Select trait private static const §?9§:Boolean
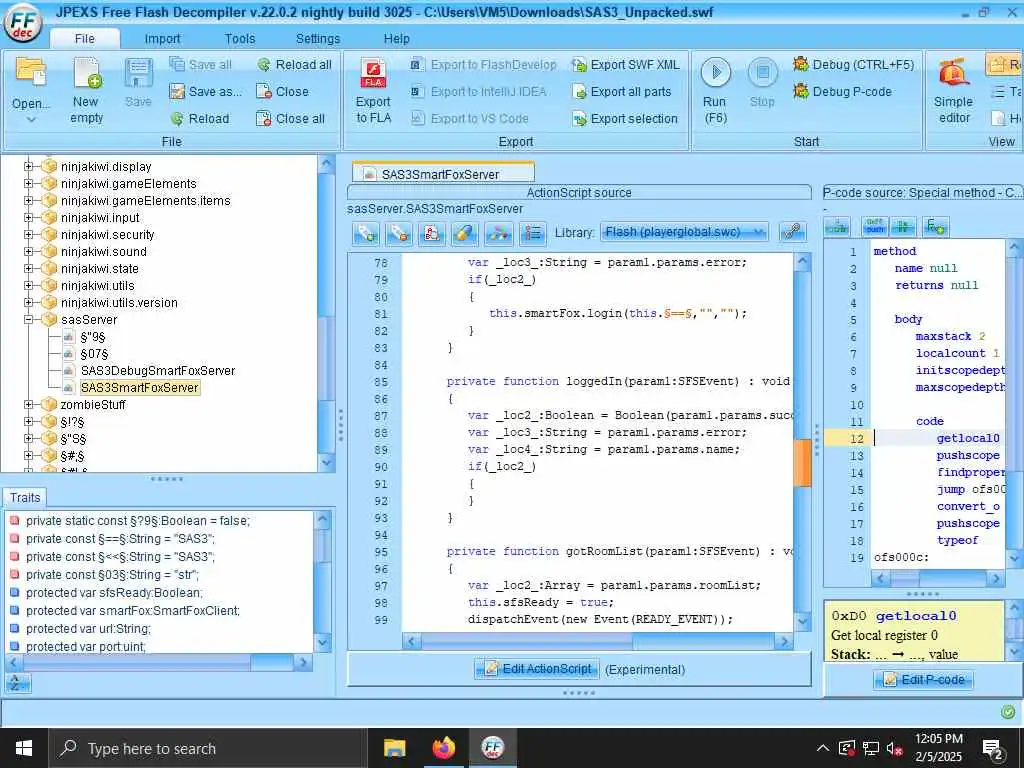1024x768 pixels. coord(138,521)
